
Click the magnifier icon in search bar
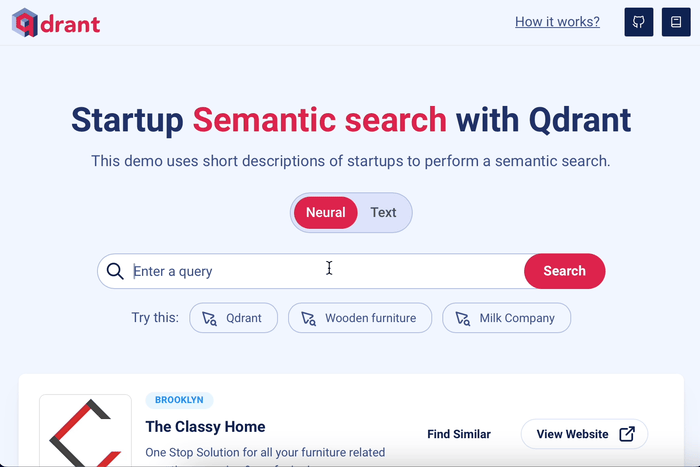pyautogui.click(x=115, y=271)
